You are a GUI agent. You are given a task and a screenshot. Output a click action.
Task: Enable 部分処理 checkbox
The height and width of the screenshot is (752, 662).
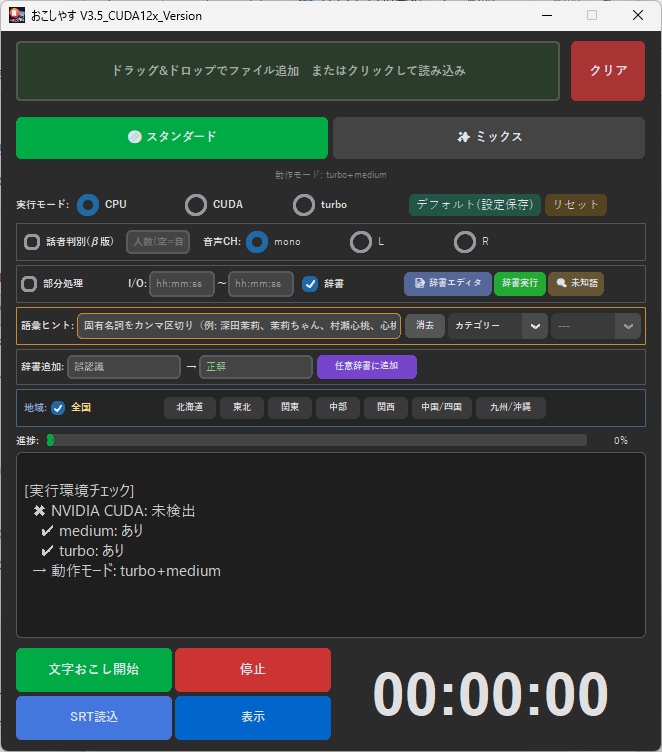pos(29,283)
